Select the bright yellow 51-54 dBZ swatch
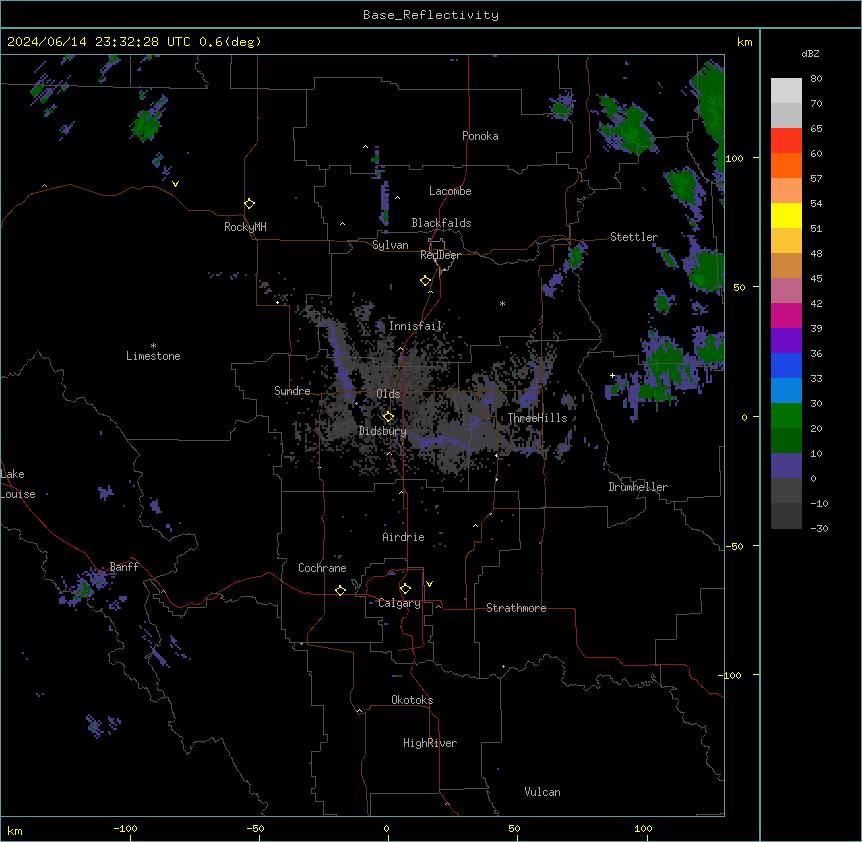The height and width of the screenshot is (842, 862). [x=786, y=215]
